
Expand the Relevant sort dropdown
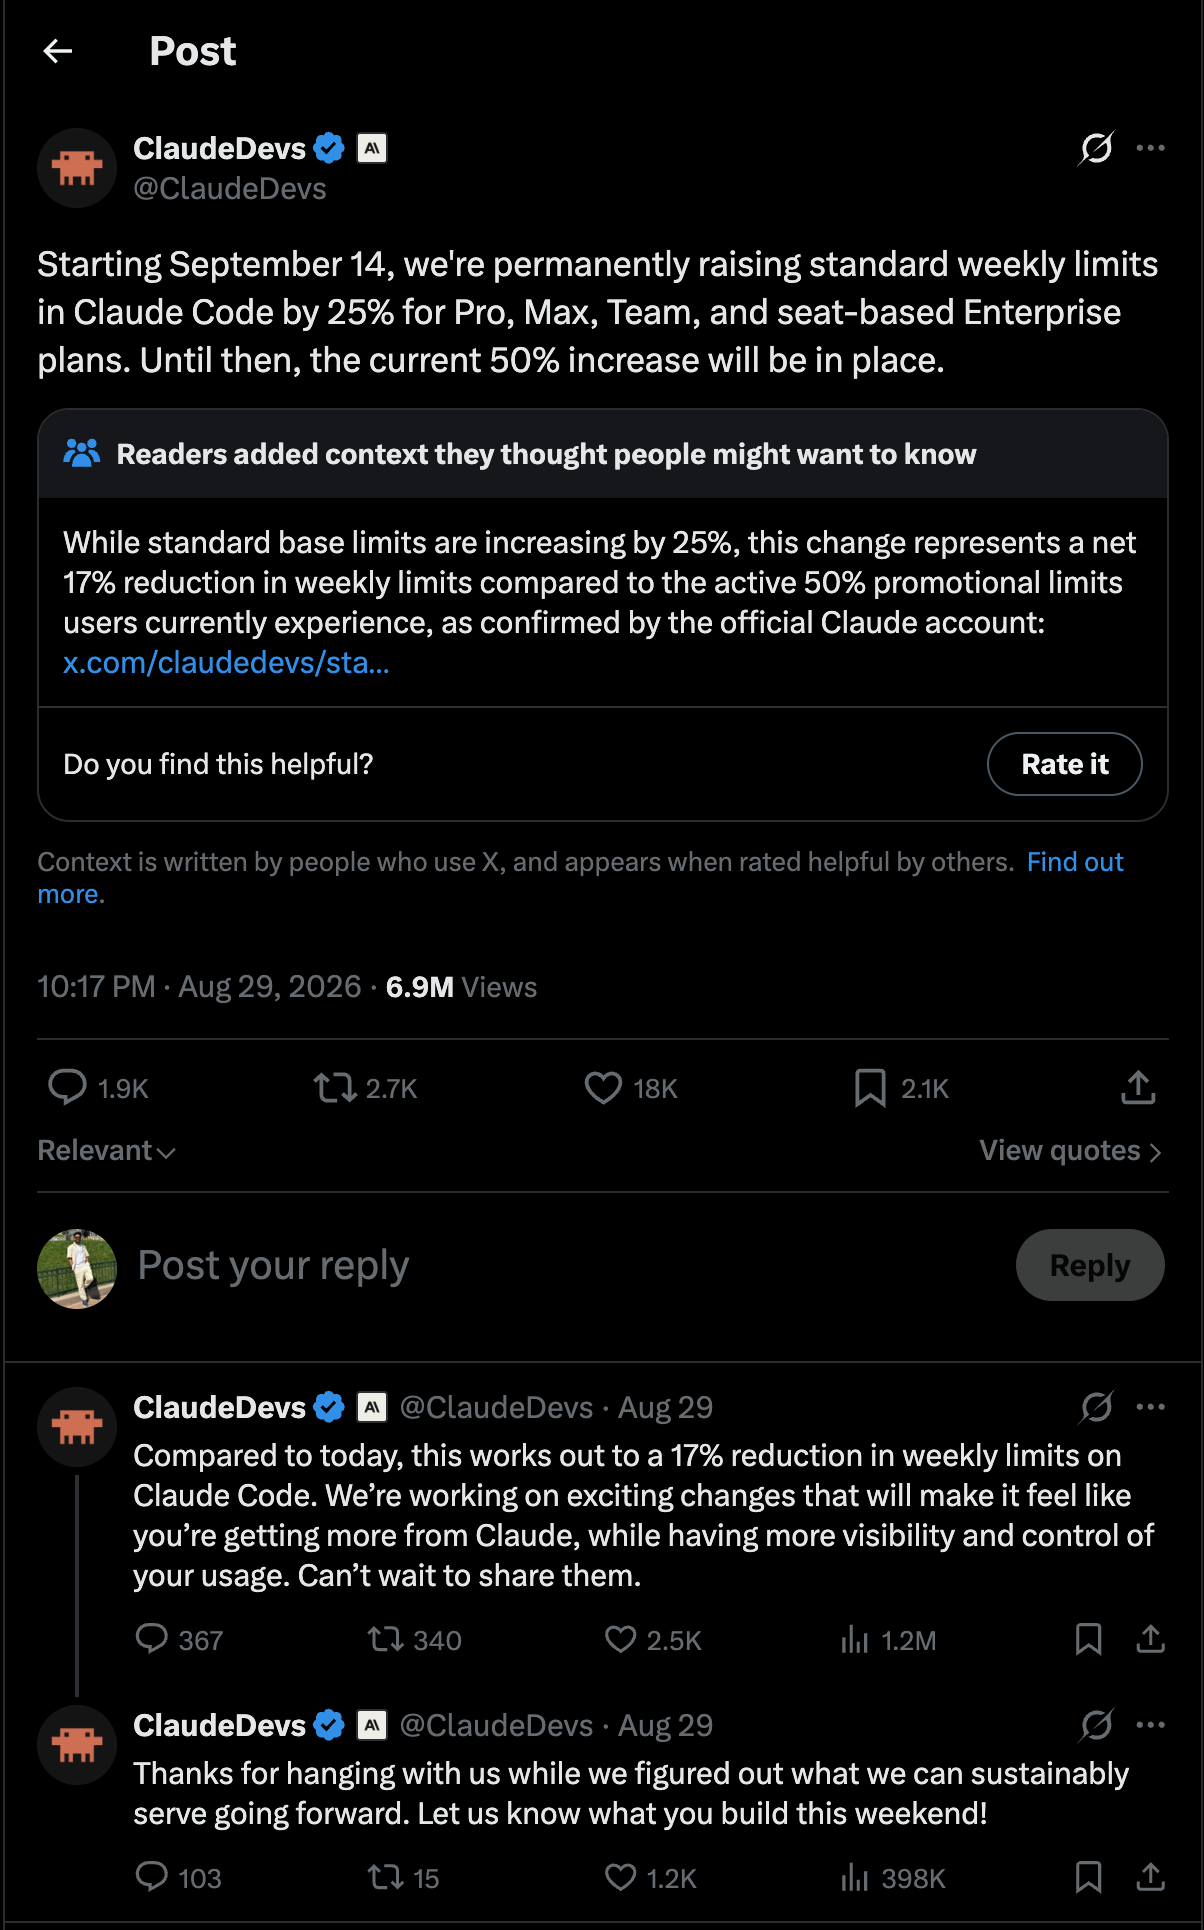point(106,1151)
